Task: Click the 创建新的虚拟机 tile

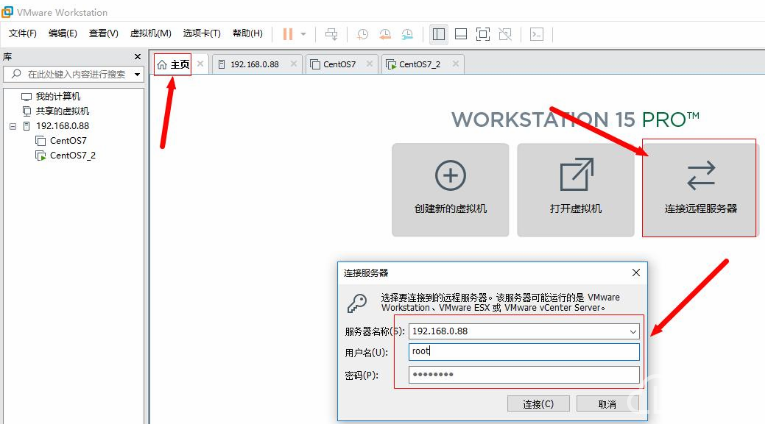Action: click(x=450, y=190)
